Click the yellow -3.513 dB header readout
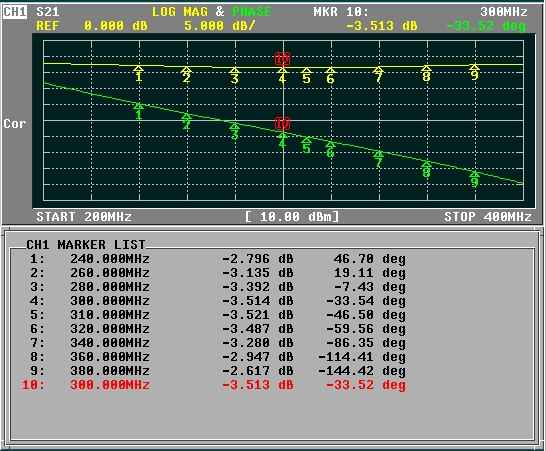The image size is (546, 451). 382,26
